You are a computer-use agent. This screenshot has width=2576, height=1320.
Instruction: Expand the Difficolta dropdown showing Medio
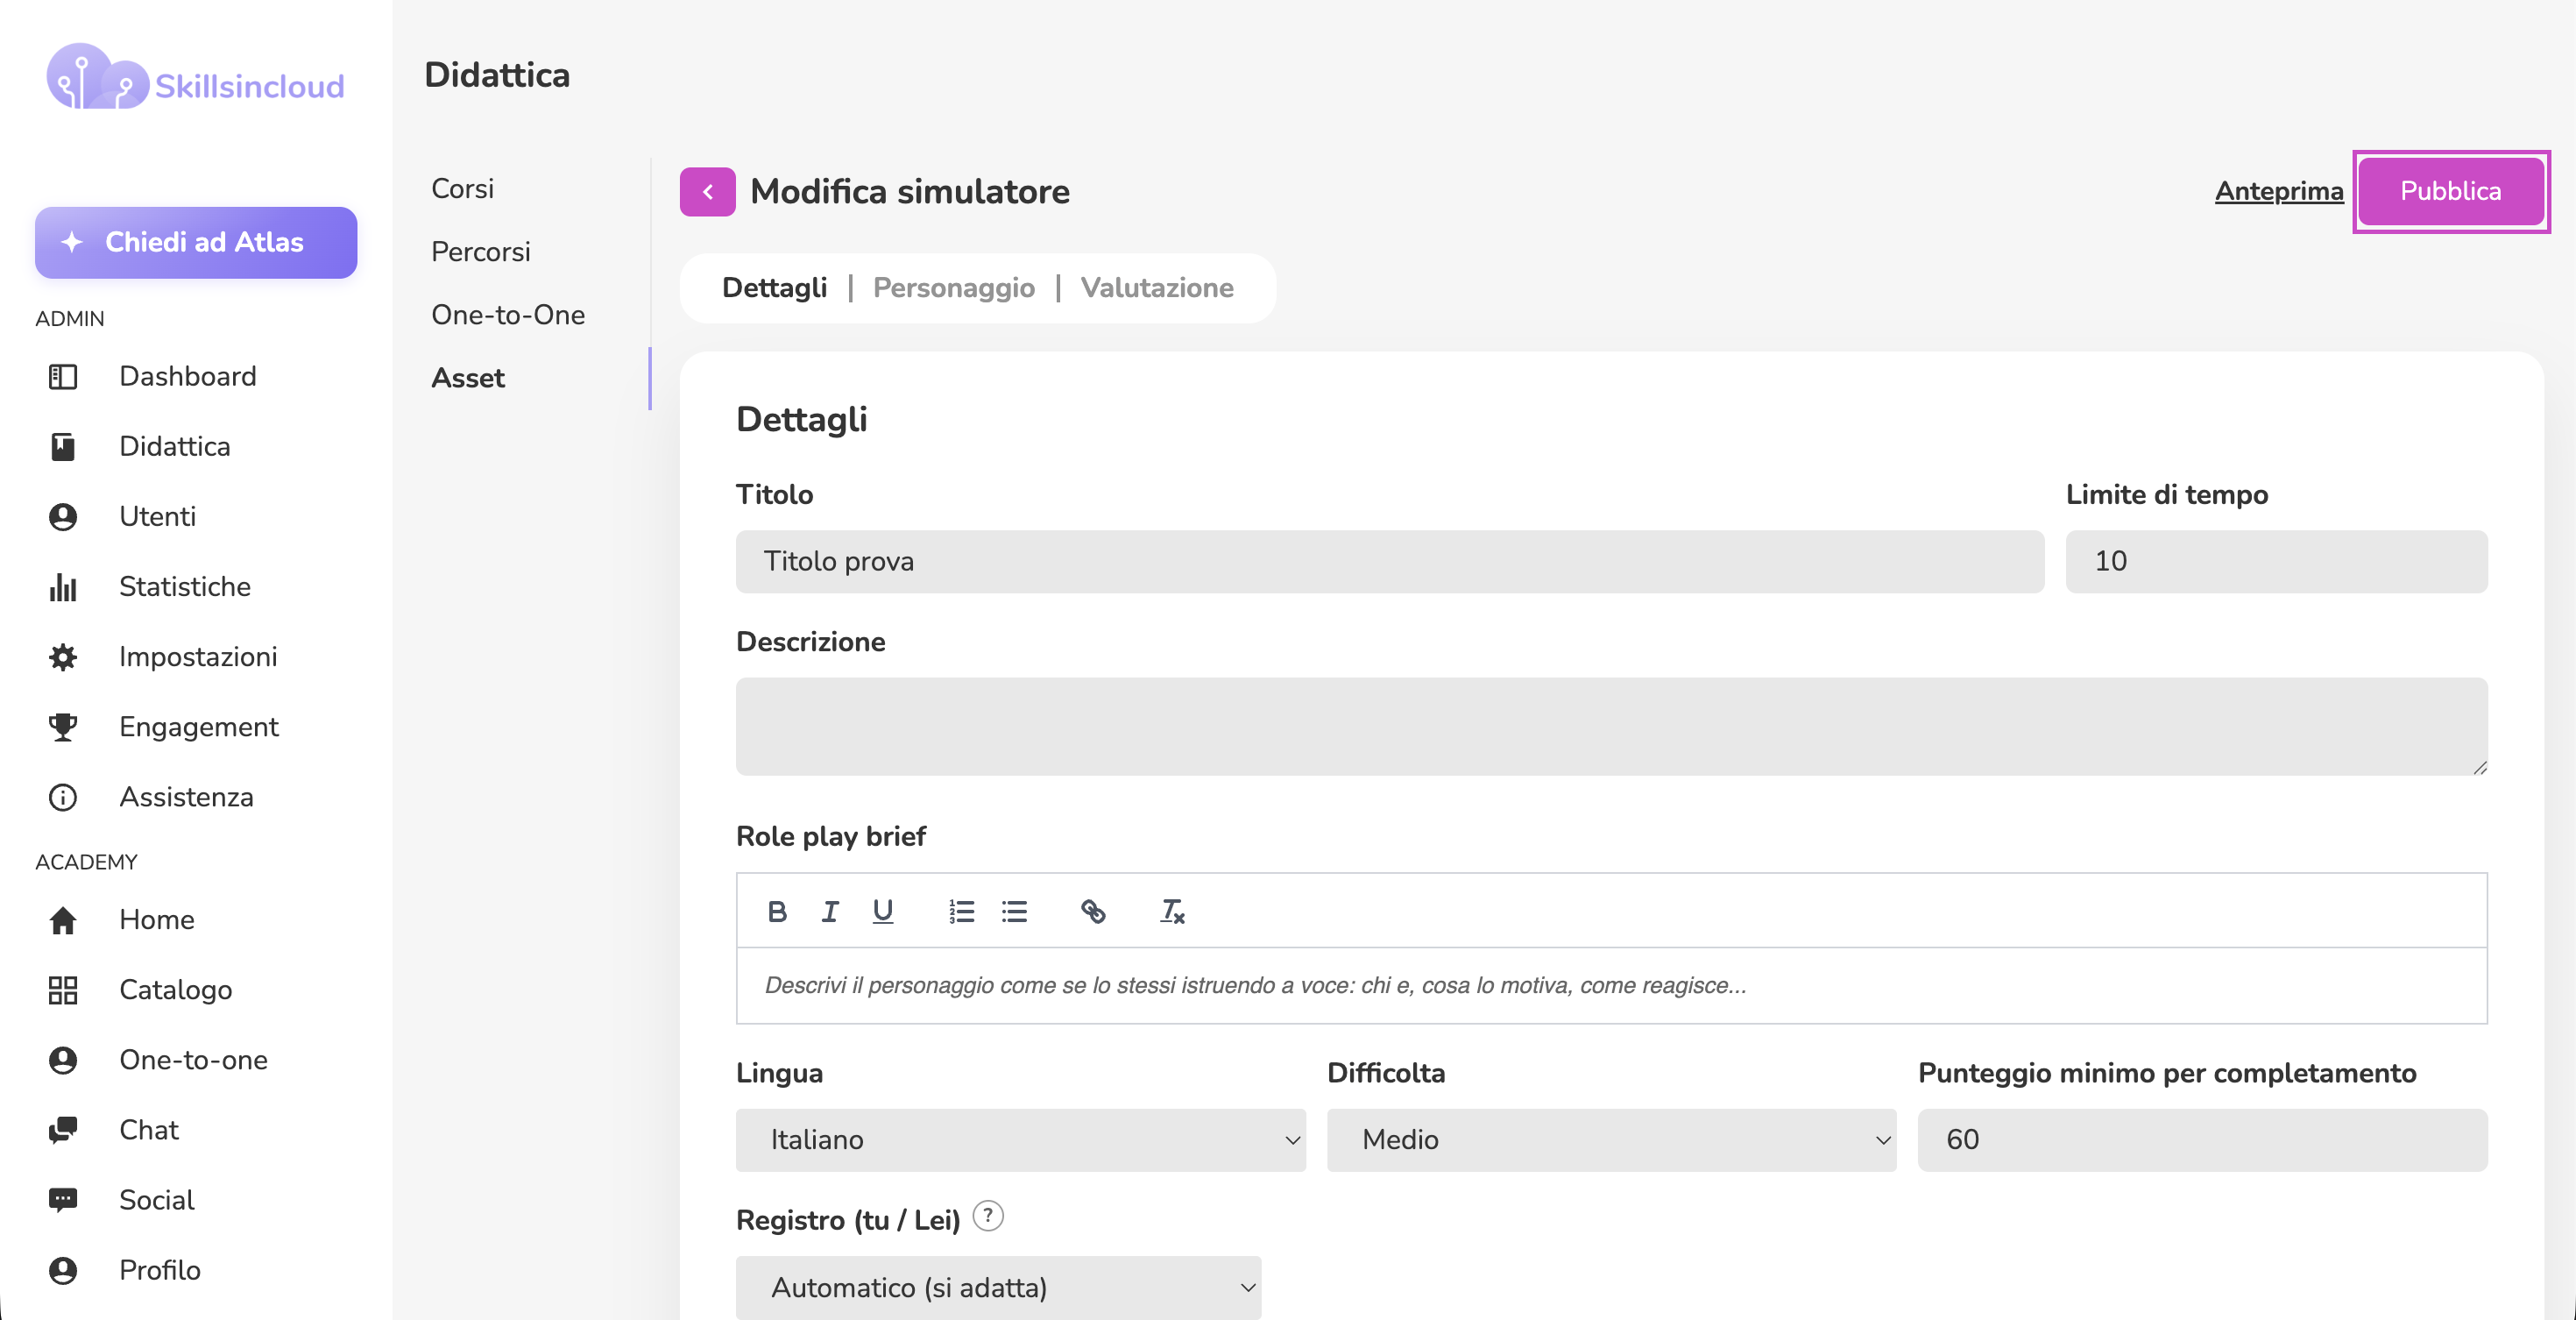pyautogui.click(x=1611, y=1140)
